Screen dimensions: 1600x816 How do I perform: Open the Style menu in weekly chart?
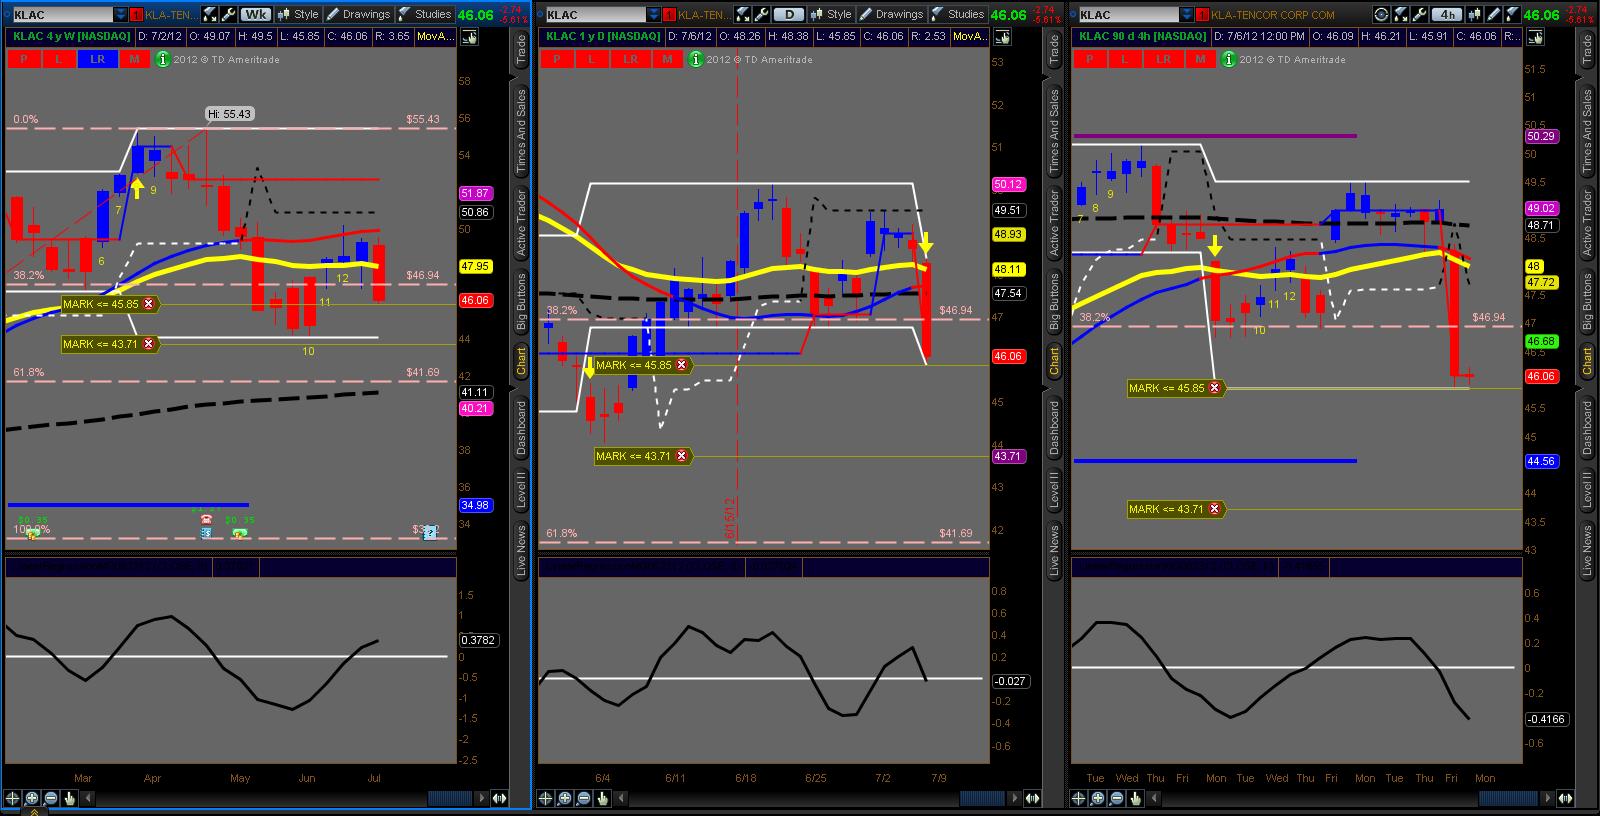297,14
